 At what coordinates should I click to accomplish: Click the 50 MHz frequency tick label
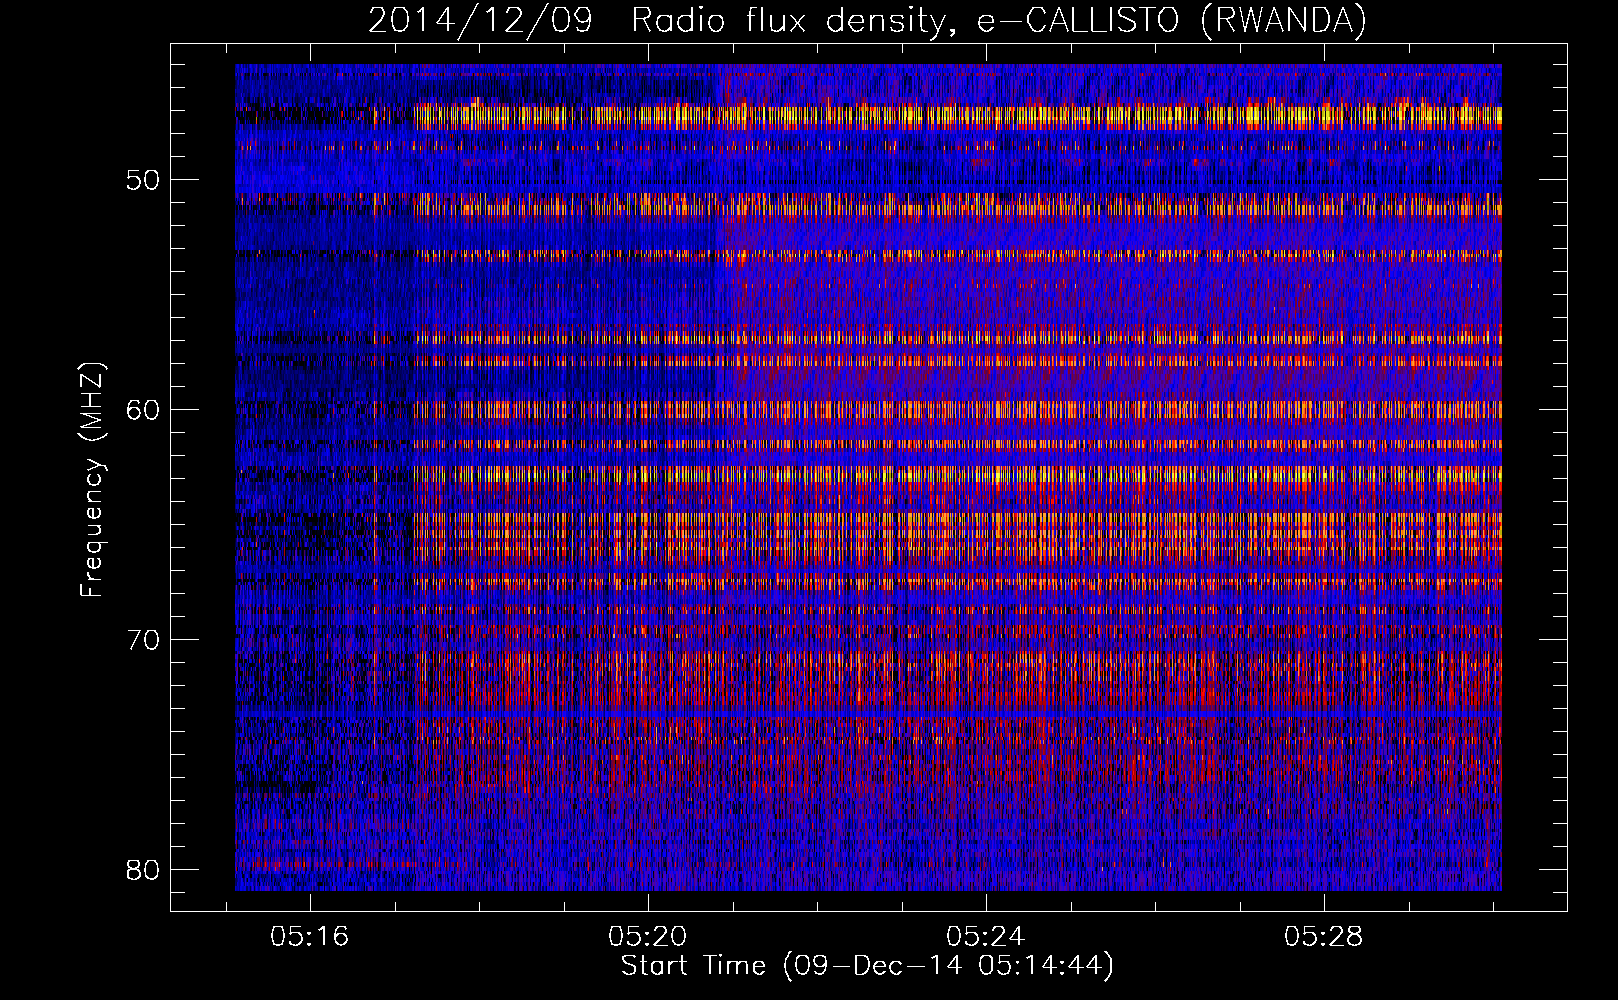[144, 180]
